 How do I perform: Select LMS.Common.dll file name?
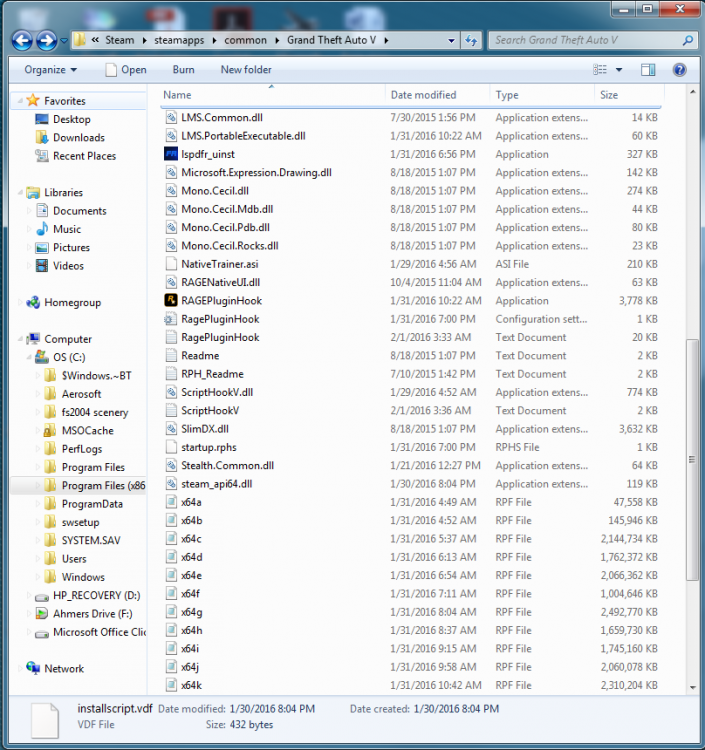pyautogui.click(x=222, y=118)
